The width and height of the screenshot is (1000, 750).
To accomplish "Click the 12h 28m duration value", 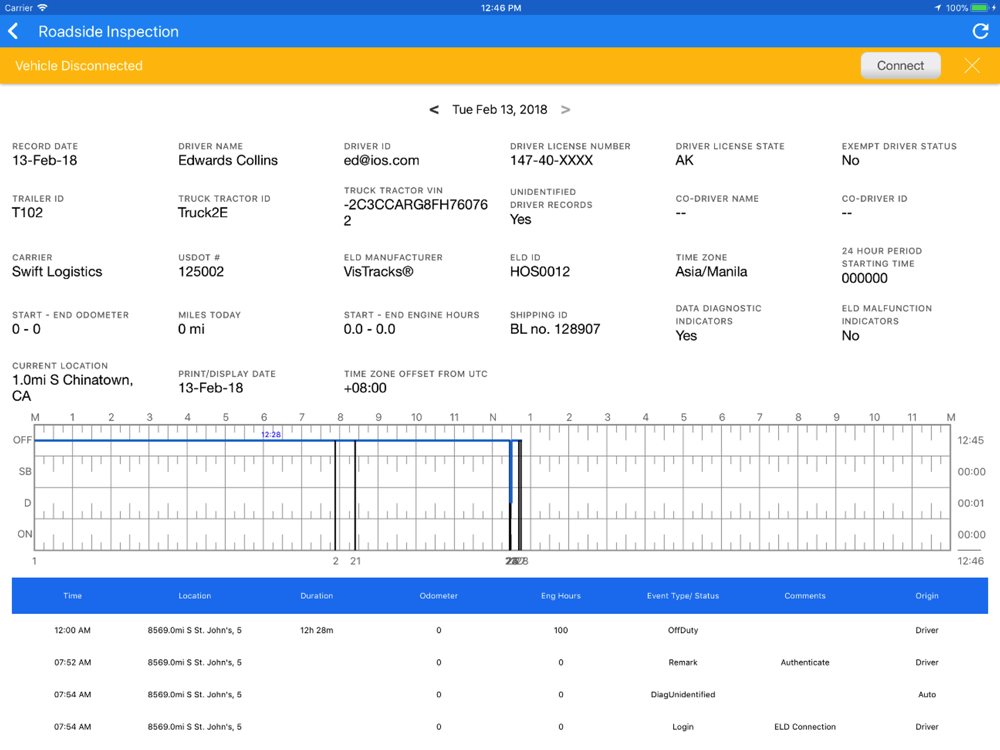I will coord(316,630).
